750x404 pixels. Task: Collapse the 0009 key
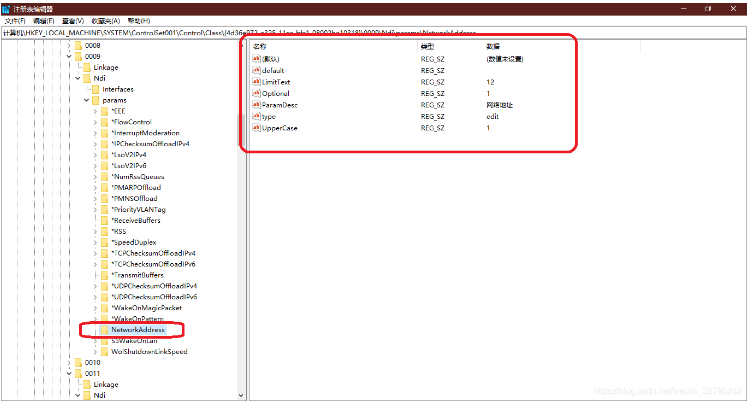[x=69, y=56]
